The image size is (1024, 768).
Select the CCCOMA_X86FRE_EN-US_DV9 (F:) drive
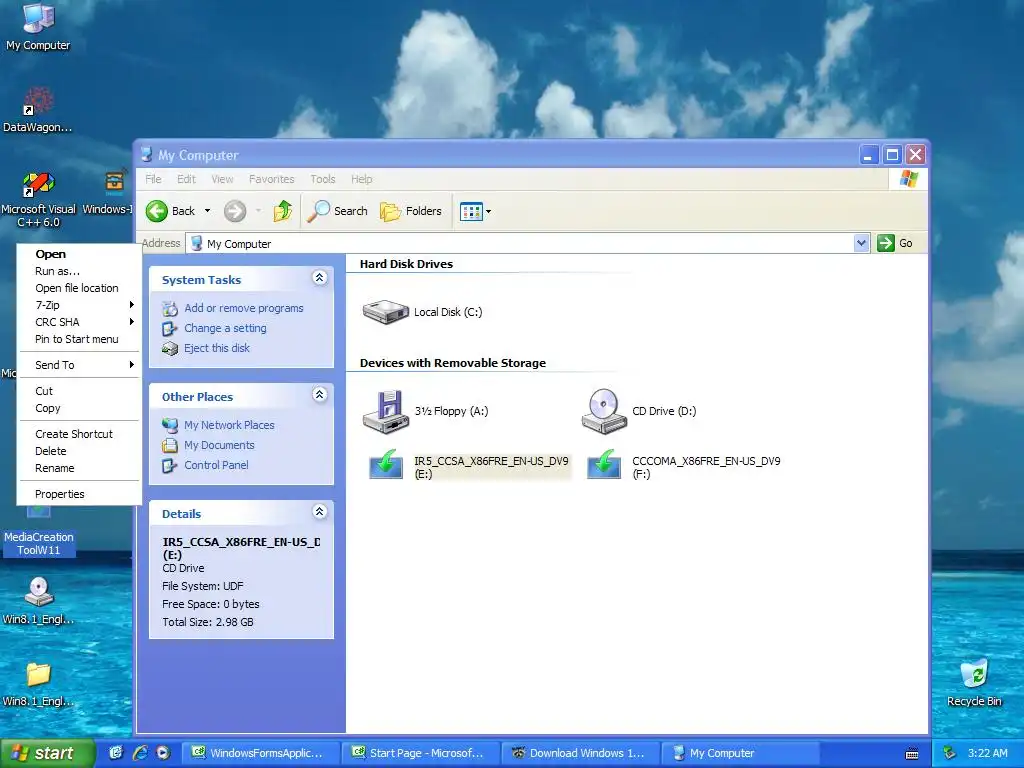683,466
